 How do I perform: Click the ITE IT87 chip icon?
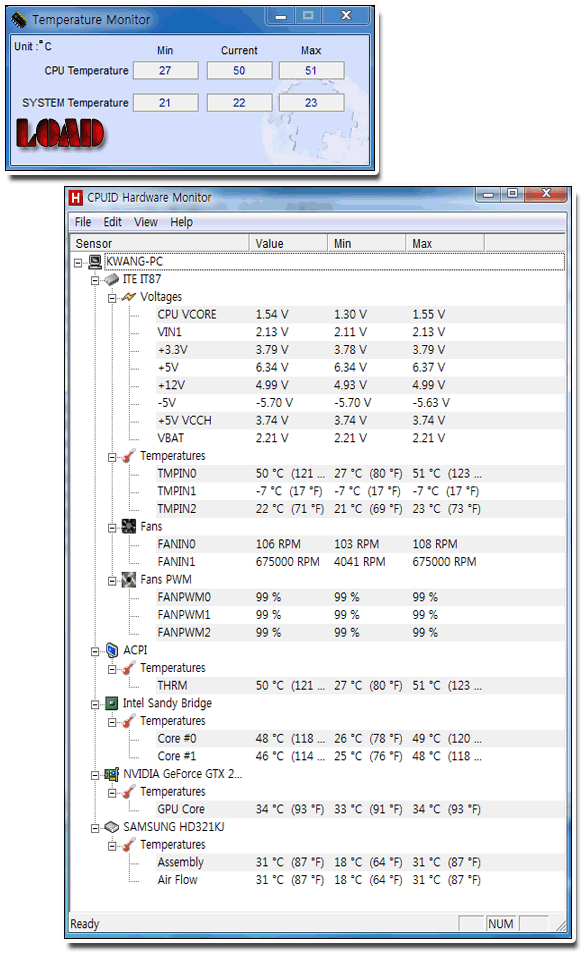click(x=111, y=280)
